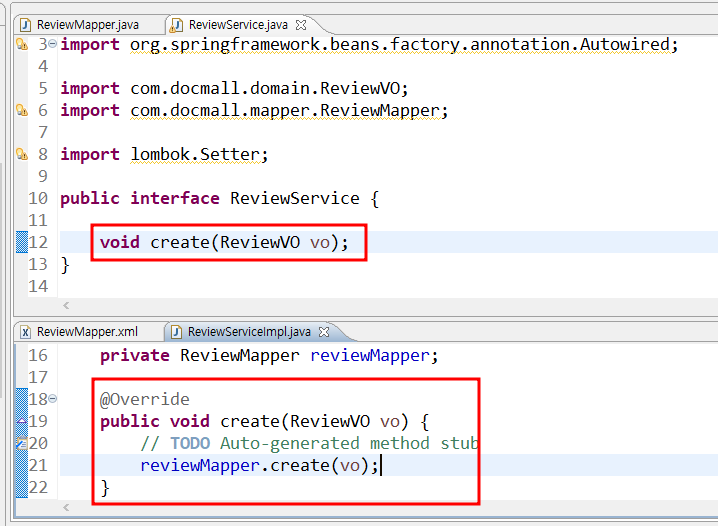
Task: Click the TODO task marker on line 20
Action: point(22,443)
